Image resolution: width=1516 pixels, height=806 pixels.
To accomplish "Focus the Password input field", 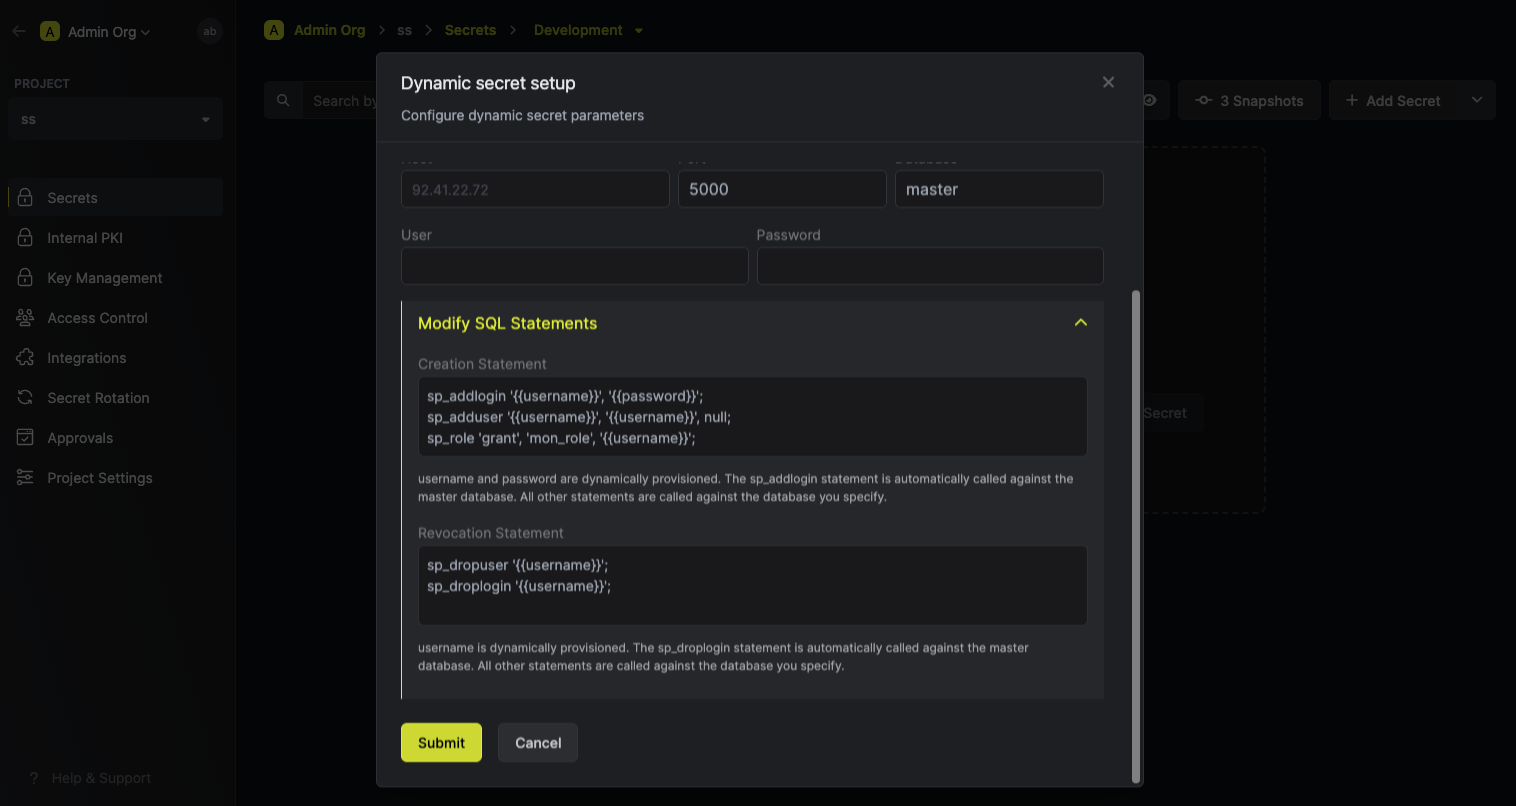I will click(x=930, y=266).
